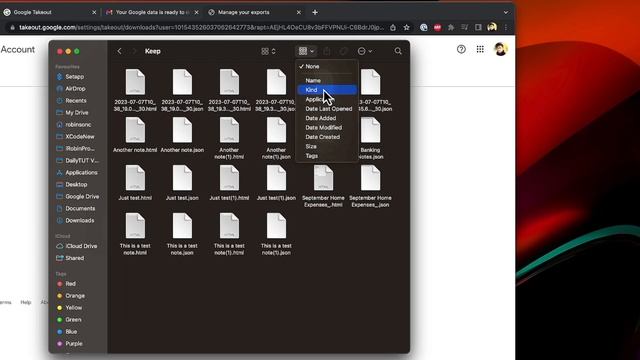Viewport: 640px width, 360px height.
Task: Open the Chrome tab search chevron
Action: point(506,12)
